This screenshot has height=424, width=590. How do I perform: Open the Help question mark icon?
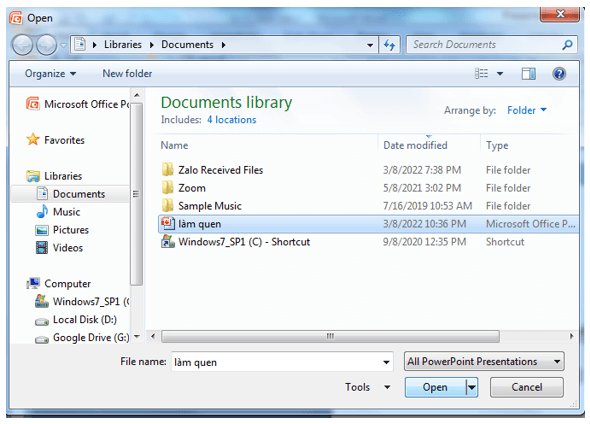point(559,74)
